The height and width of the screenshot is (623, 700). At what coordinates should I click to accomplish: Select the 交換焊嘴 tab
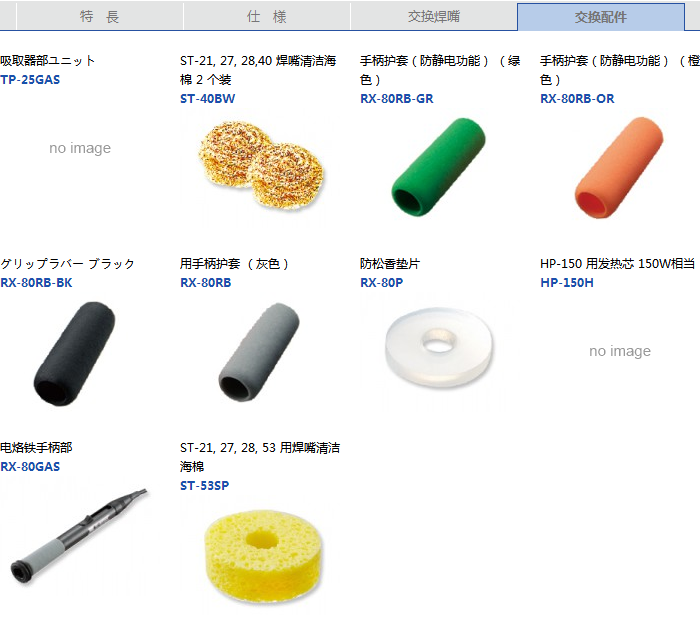[x=433, y=17]
